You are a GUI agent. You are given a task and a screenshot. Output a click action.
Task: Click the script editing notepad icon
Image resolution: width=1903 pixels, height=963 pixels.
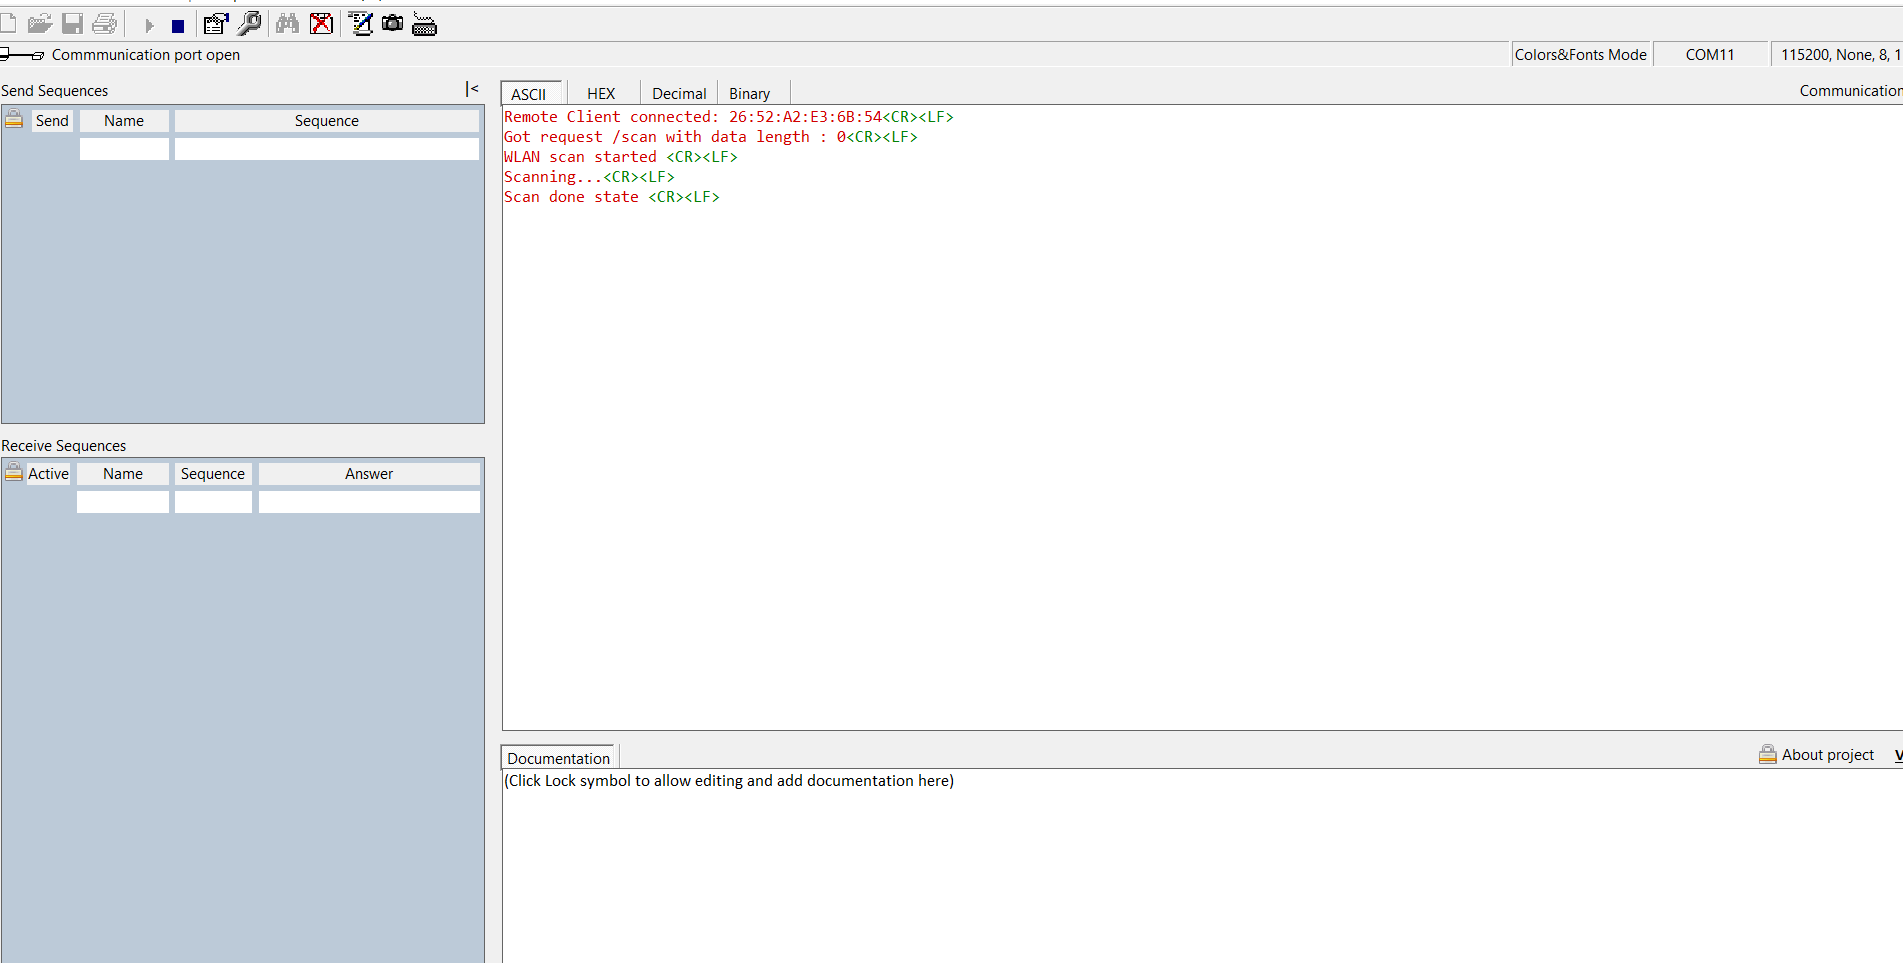coord(360,24)
